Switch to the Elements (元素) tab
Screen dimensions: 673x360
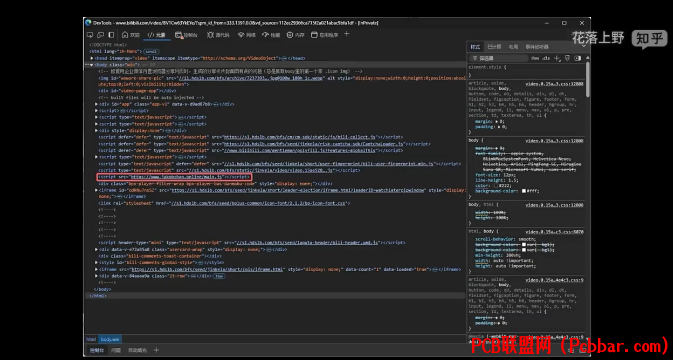157,35
